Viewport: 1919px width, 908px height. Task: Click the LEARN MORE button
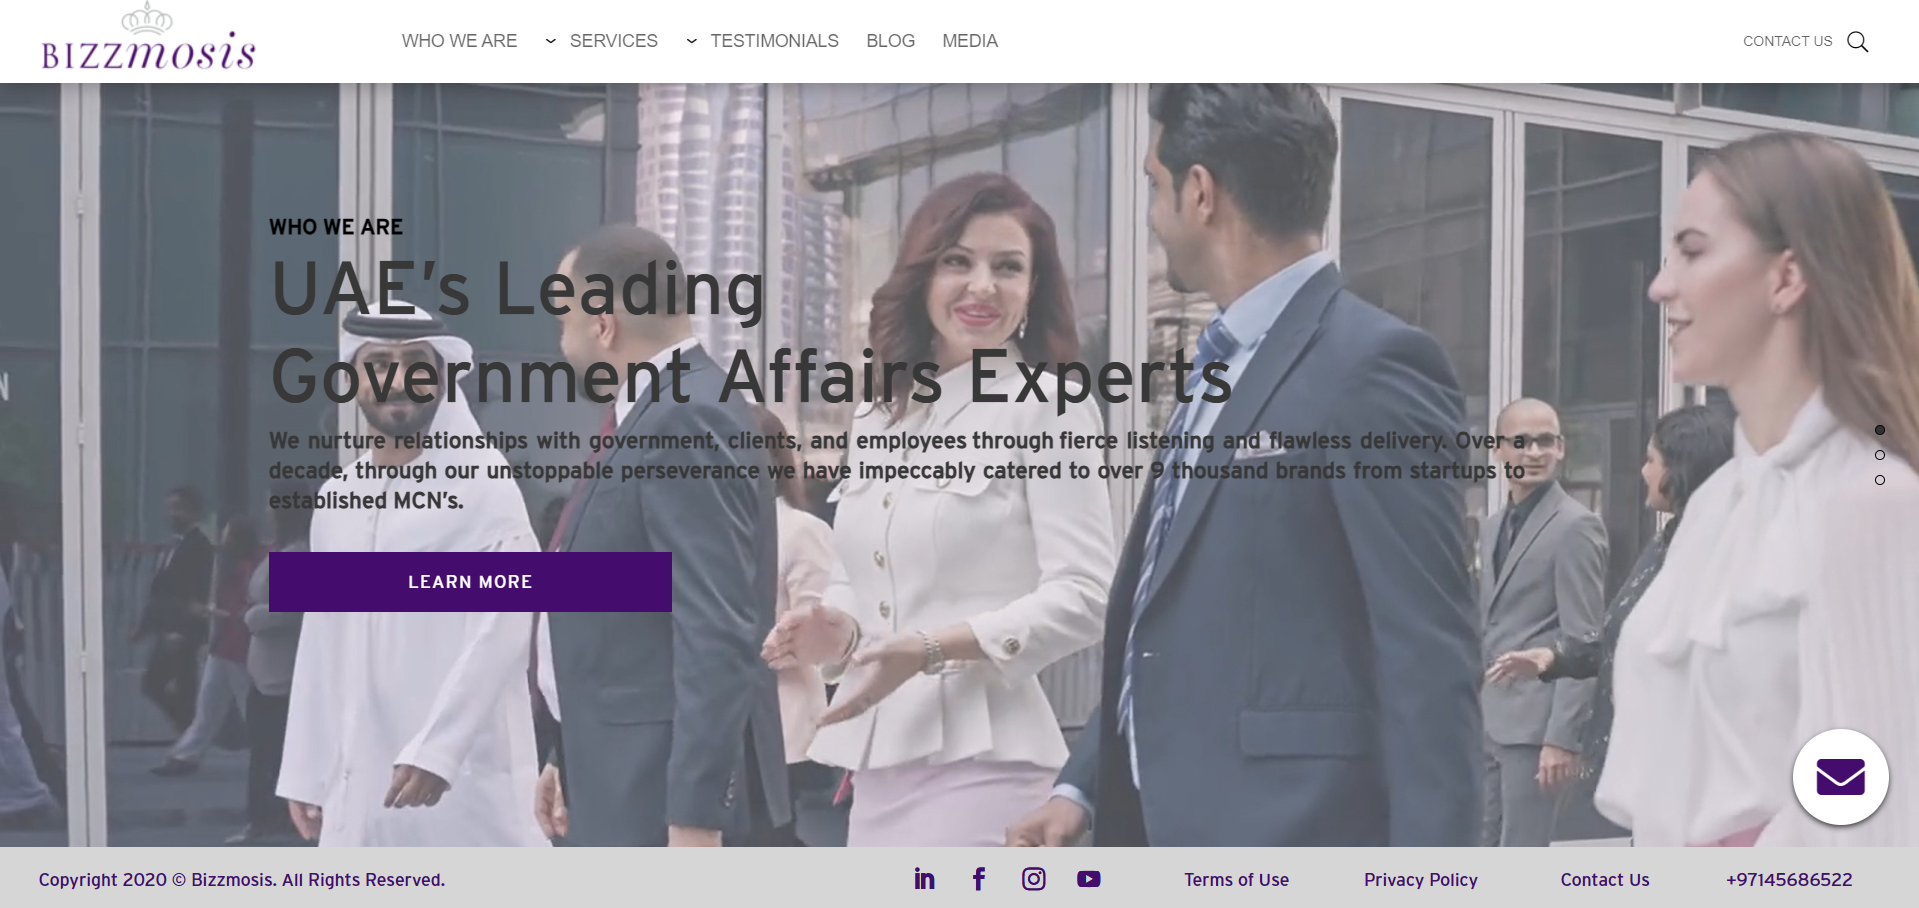470,582
